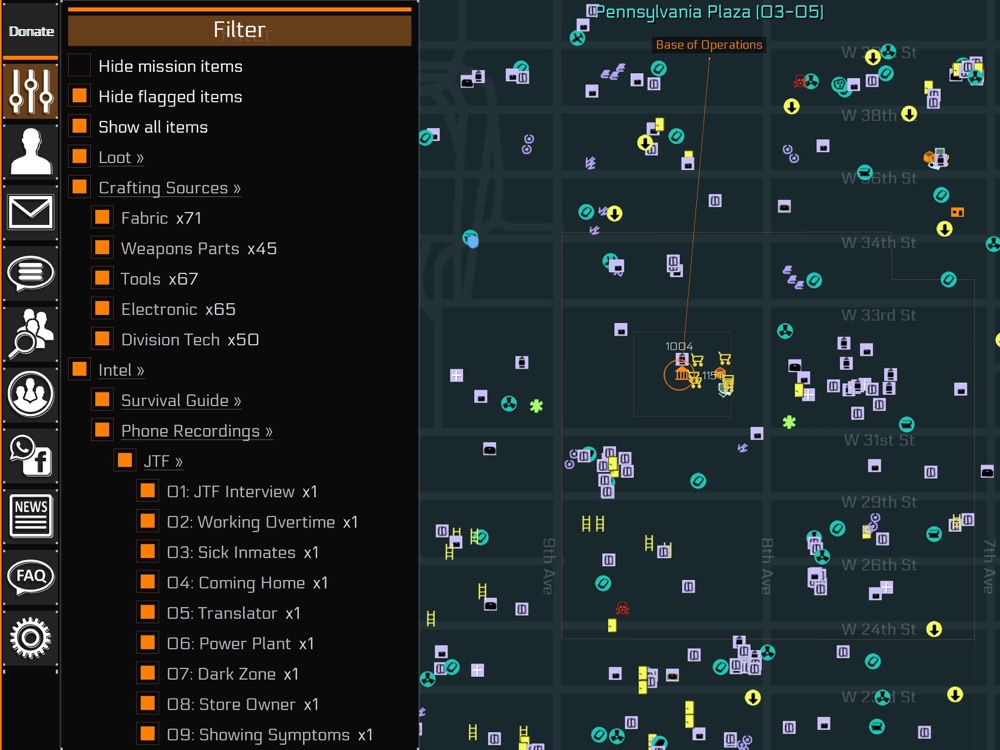Toggle the Show all items checkbox
Viewport: 1000px width, 750px height.
tap(79, 126)
